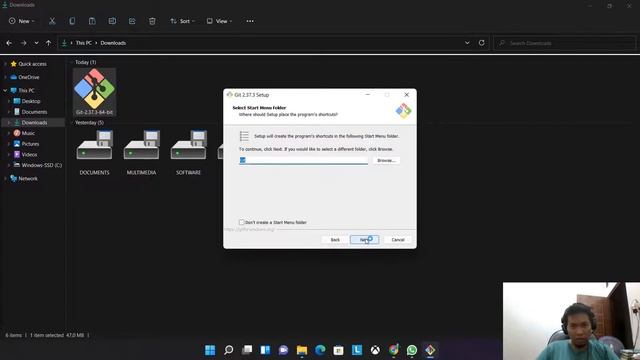Screen dimensions: 640x360
Task: Go forward with the Explorer forward arrow
Action: click(x=23, y=43)
